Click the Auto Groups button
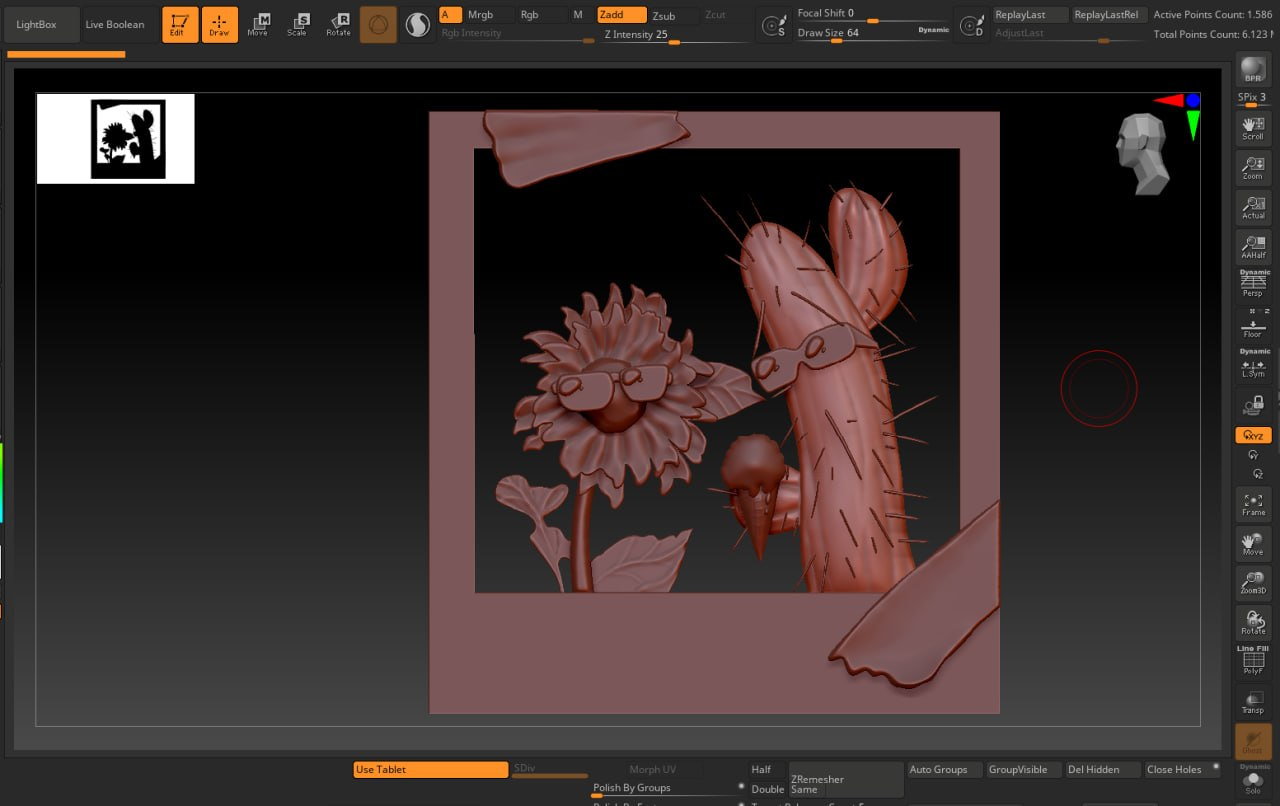Screen dimensions: 1280x806 tap(944, 769)
